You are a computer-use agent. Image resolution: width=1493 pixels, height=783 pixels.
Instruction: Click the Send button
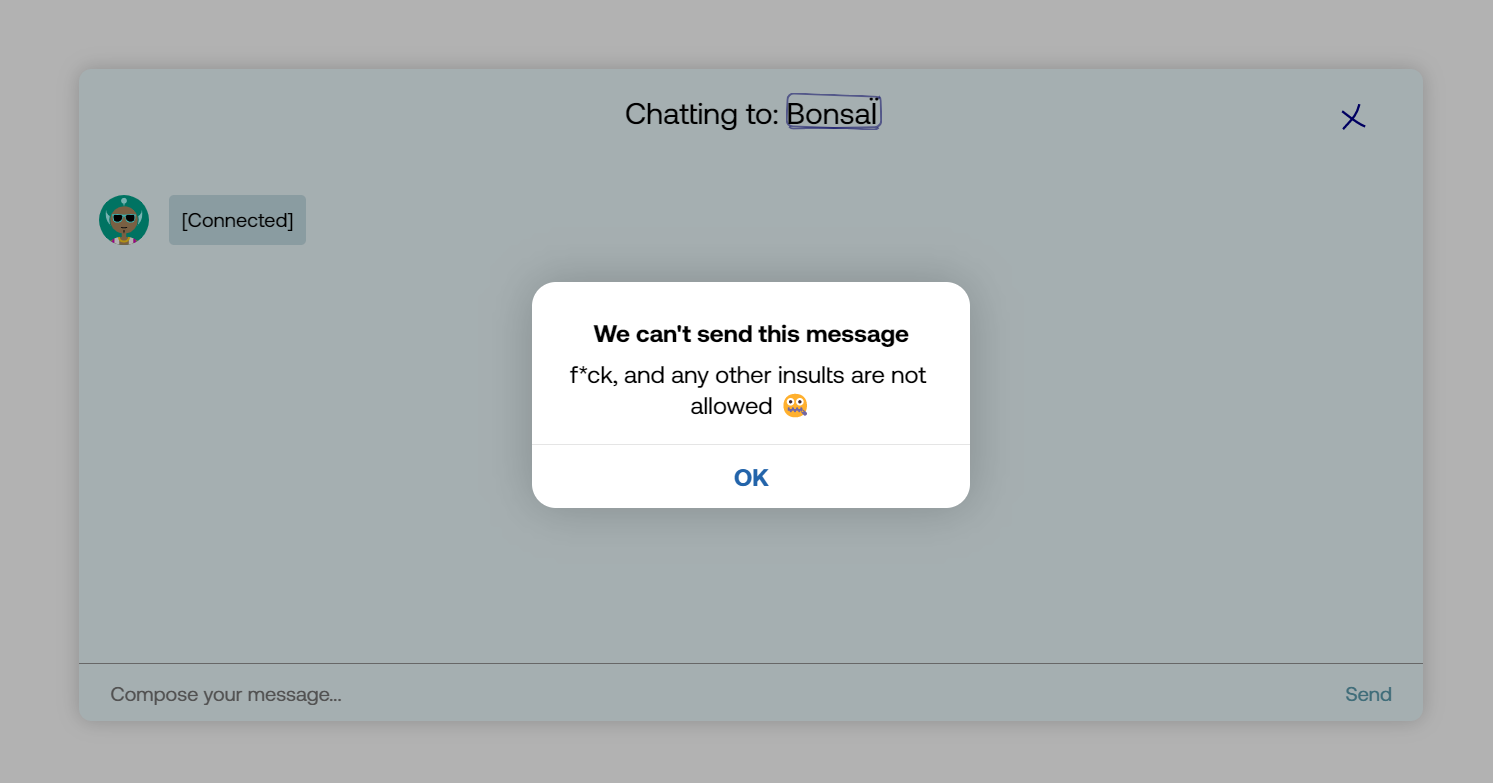click(1368, 694)
